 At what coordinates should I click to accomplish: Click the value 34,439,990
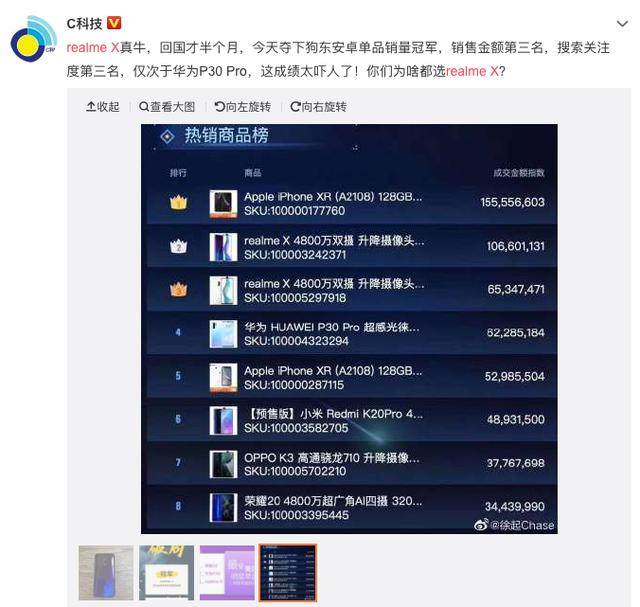click(x=515, y=507)
